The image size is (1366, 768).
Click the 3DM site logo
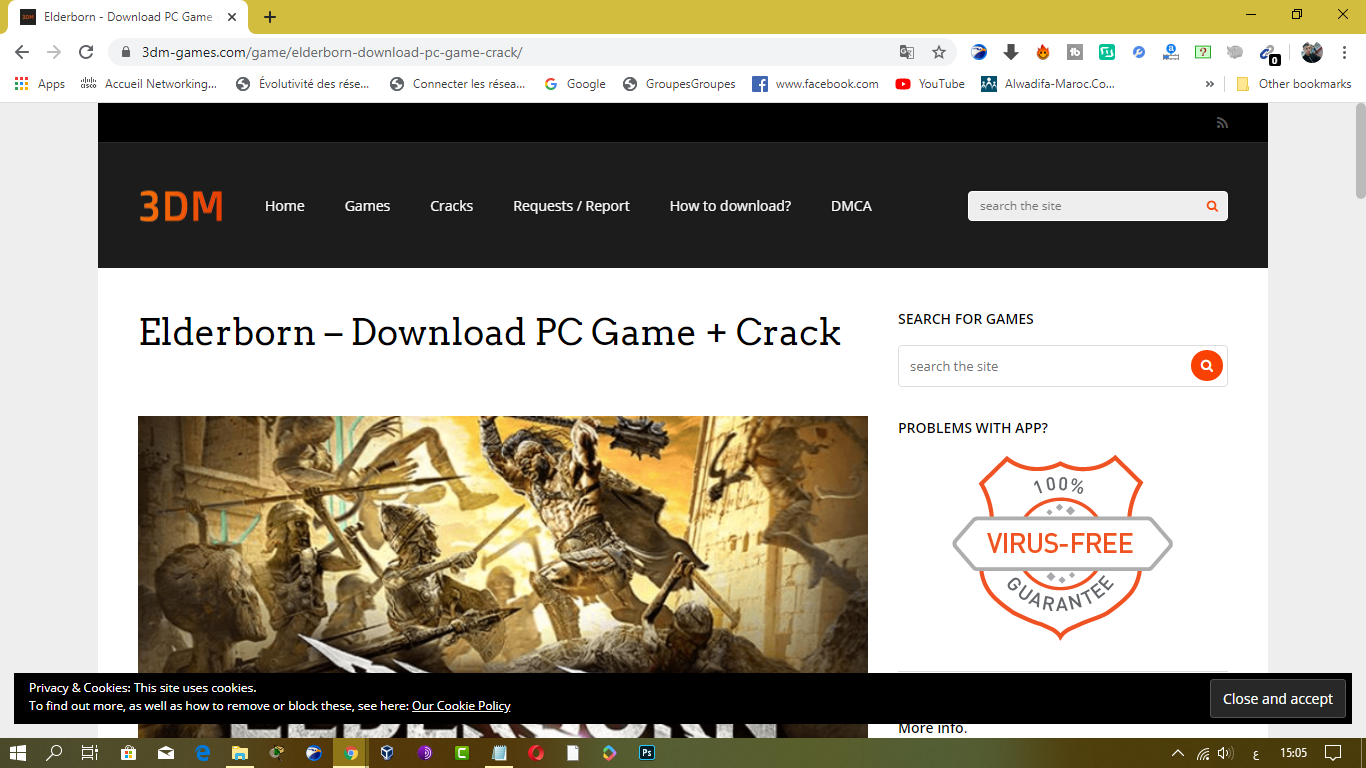[181, 206]
